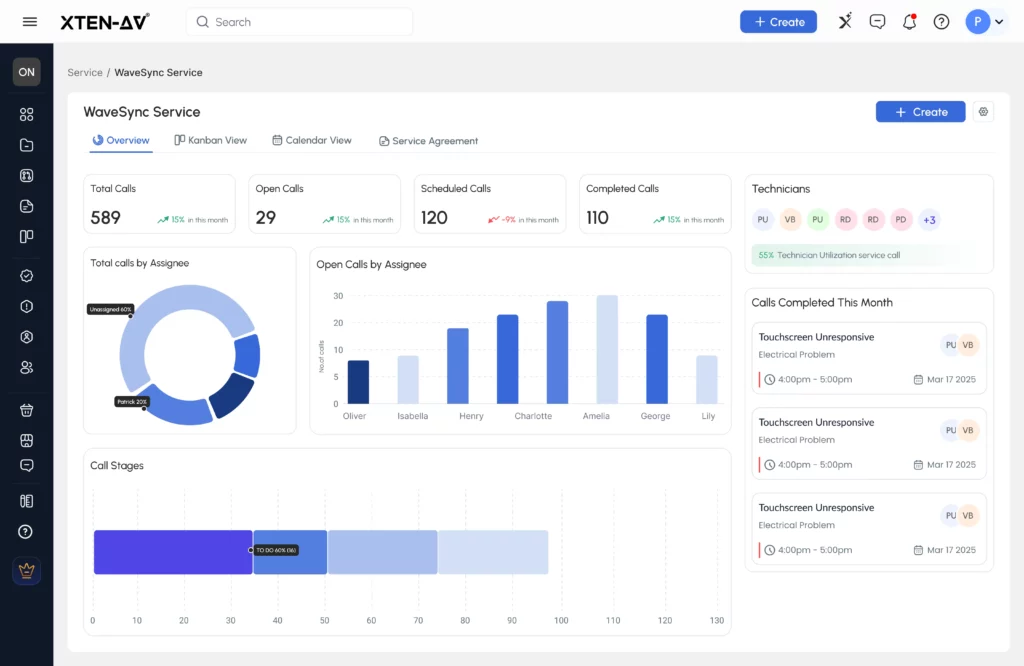Expand the +3 more technicians badge
The width and height of the screenshot is (1024, 666).
click(x=929, y=220)
